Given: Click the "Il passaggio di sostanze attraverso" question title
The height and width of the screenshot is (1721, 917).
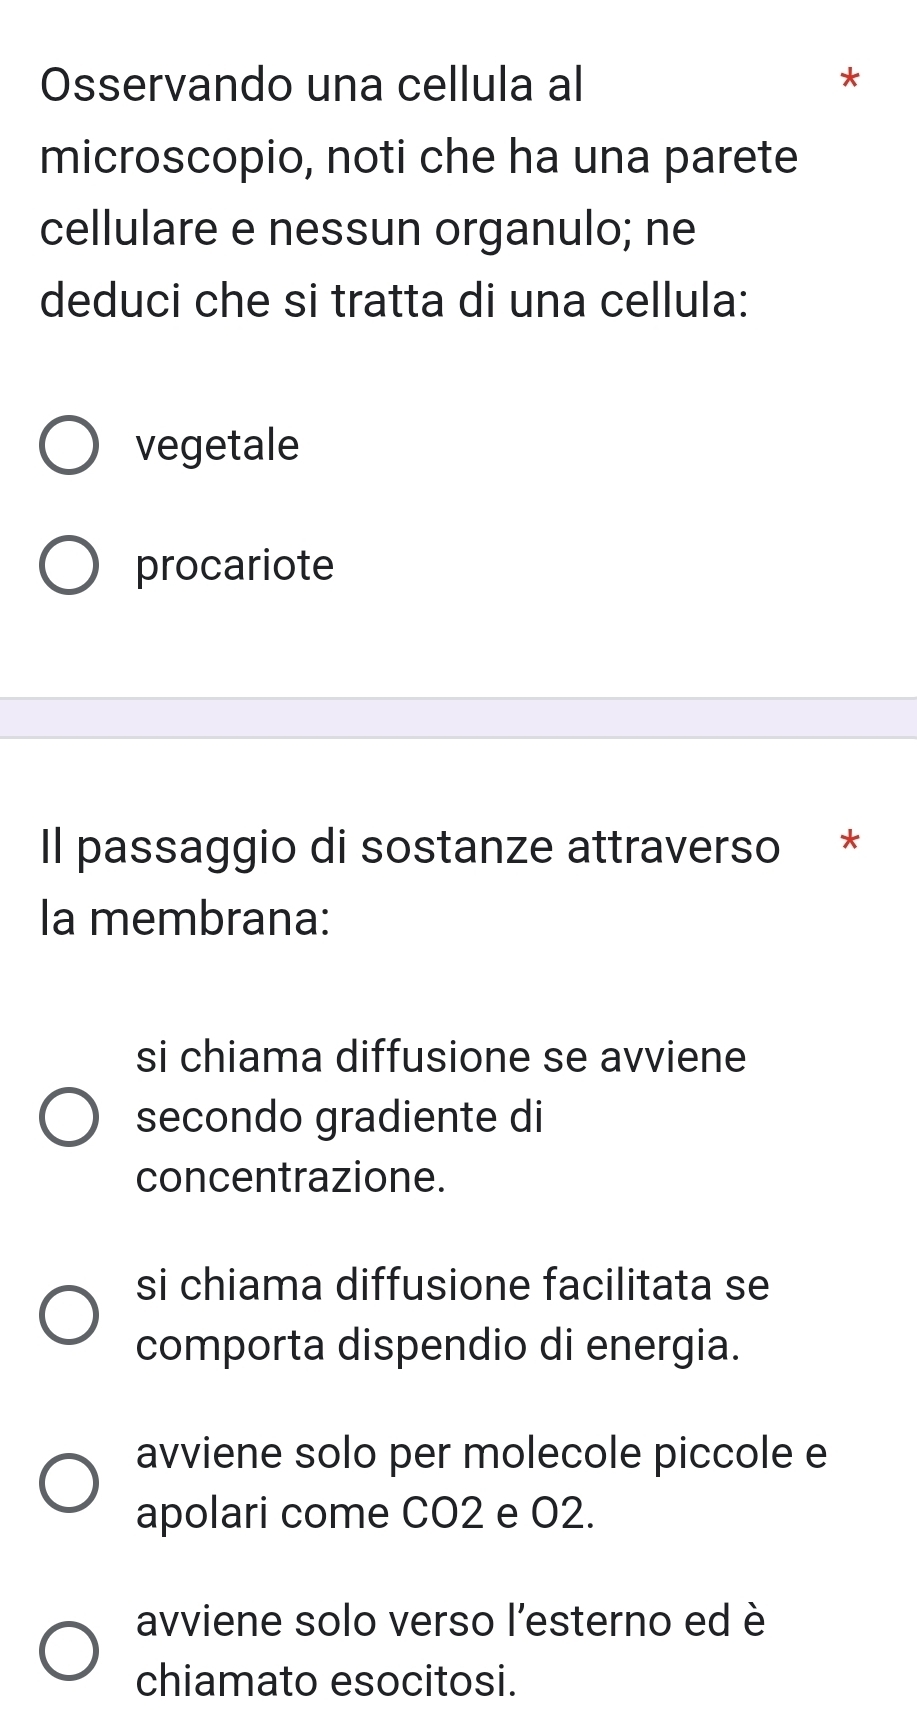Looking at the screenshot, I should pos(409,847).
